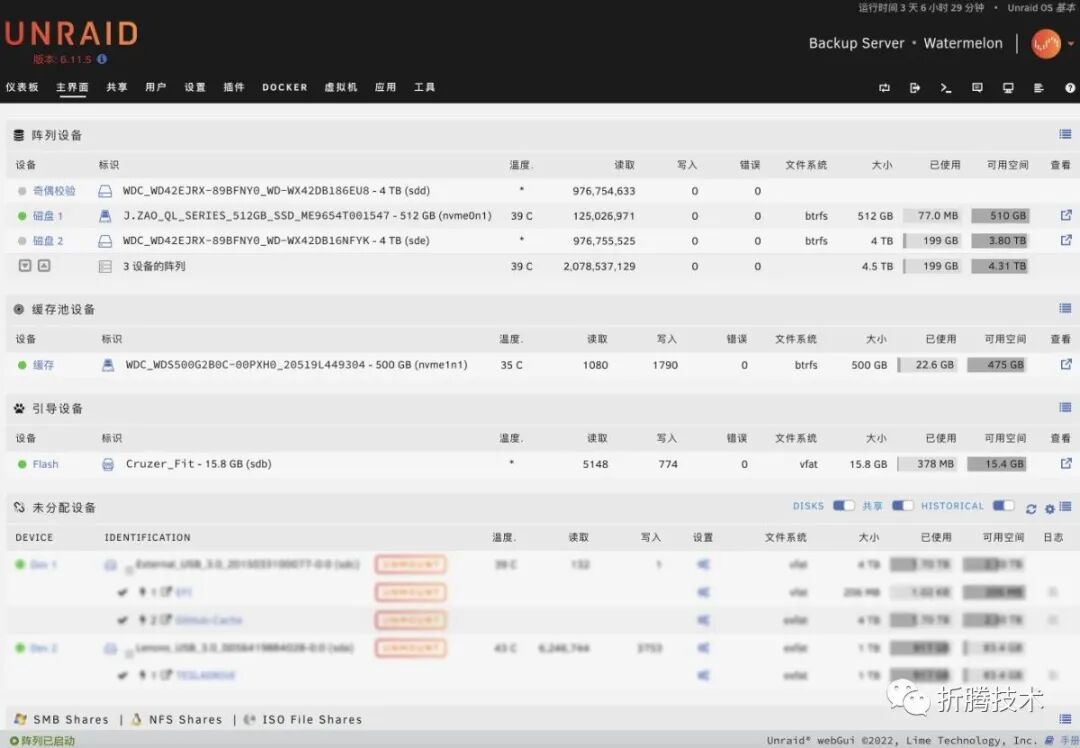Open the system info monitor icon
Viewport: 1080px width, 748px height.
pyautogui.click(x=1008, y=87)
